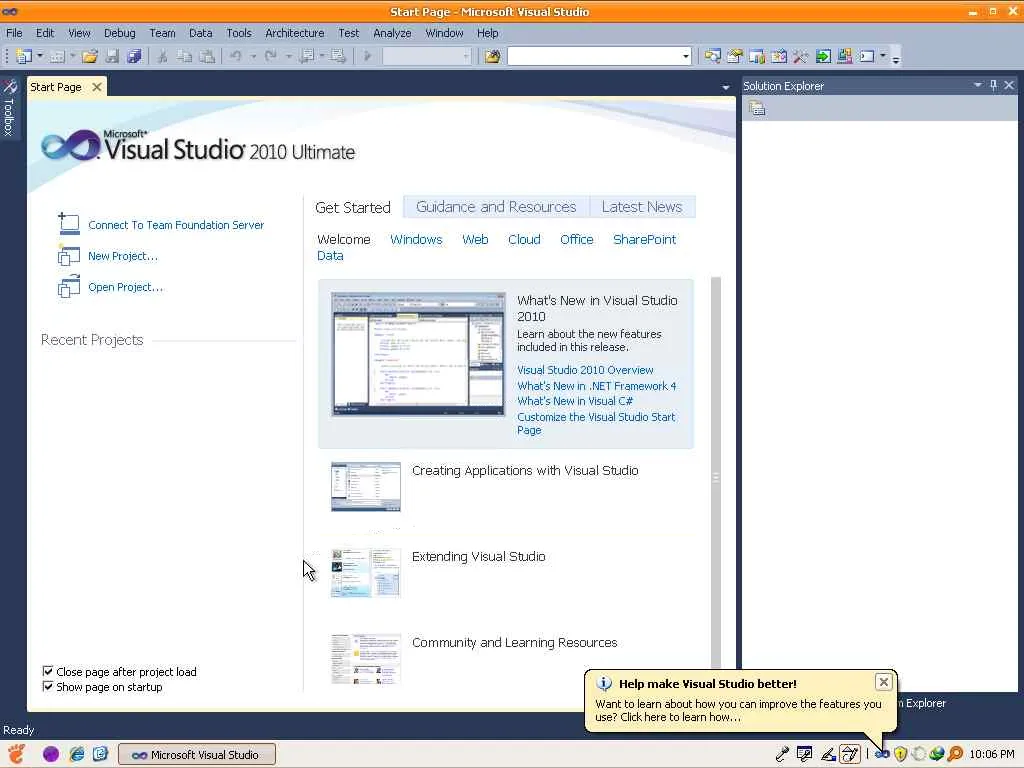The image size is (1024, 768).
Task: Open the Architecture menu
Action: [x=295, y=33]
